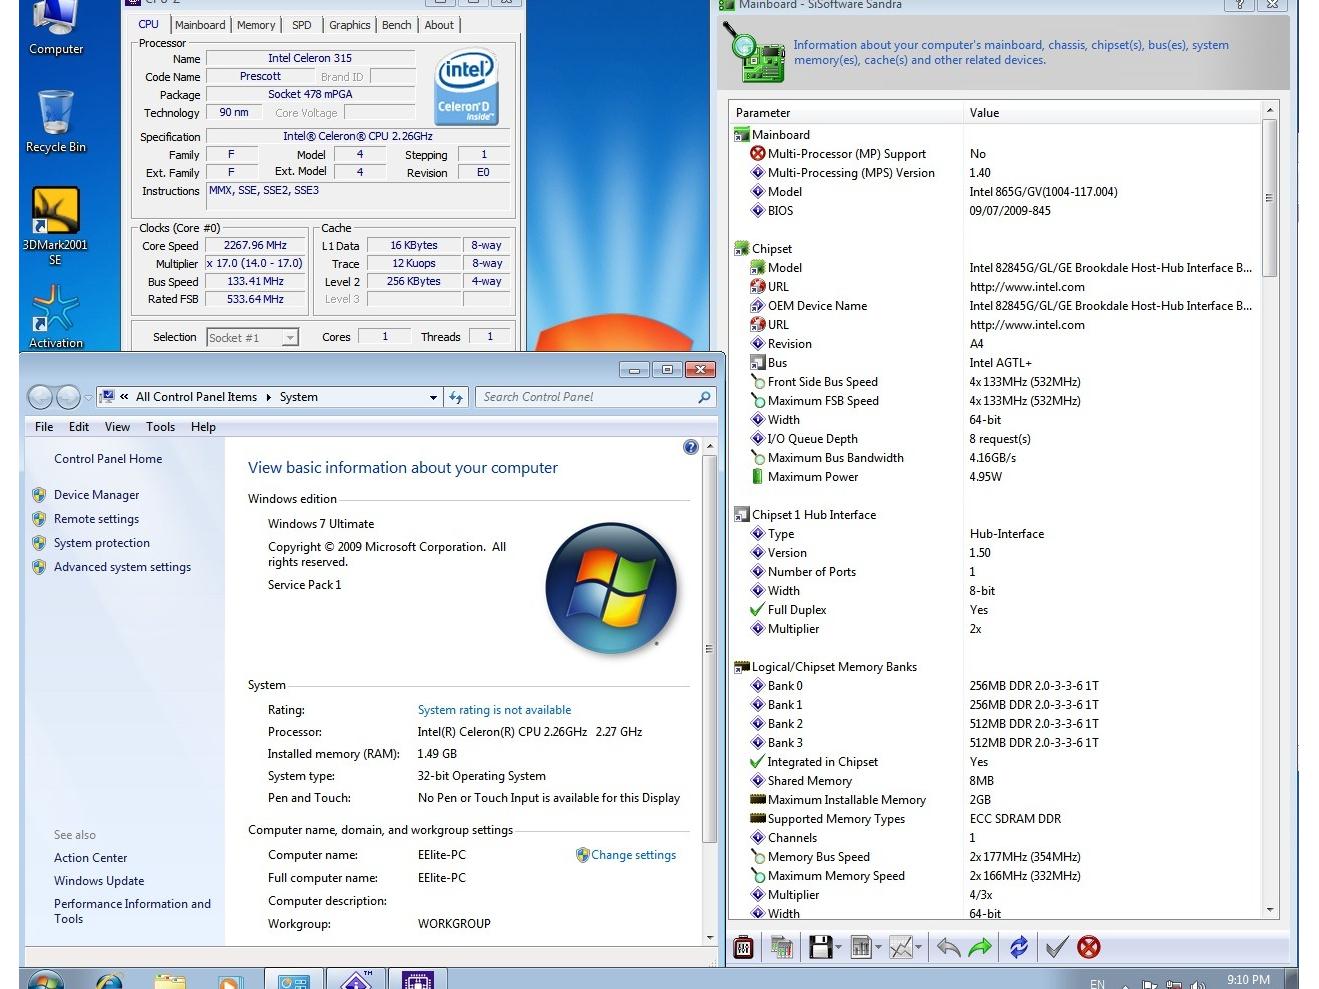
Task: Click the Sandra list scrollbar down arrow
Action: tap(1270, 910)
